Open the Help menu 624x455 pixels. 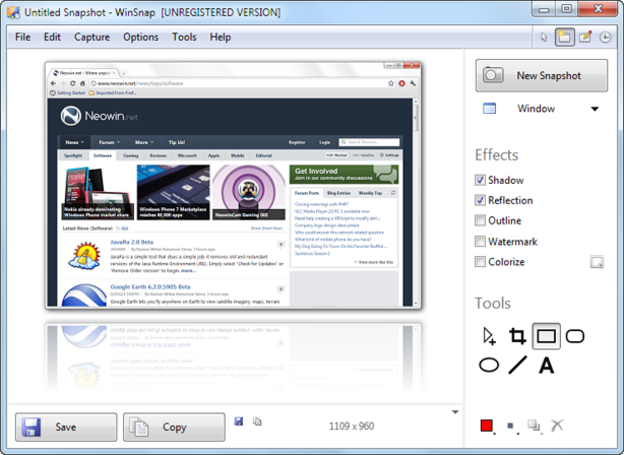coord(220,37)
